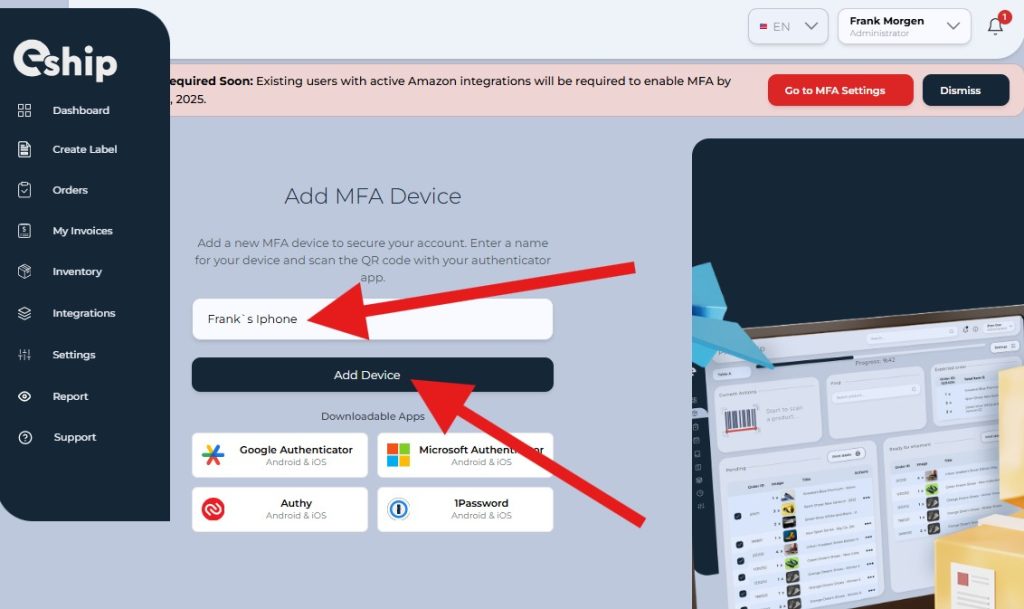Open the Support page
The image size is (1024, 609).
(x=74, y=437)
